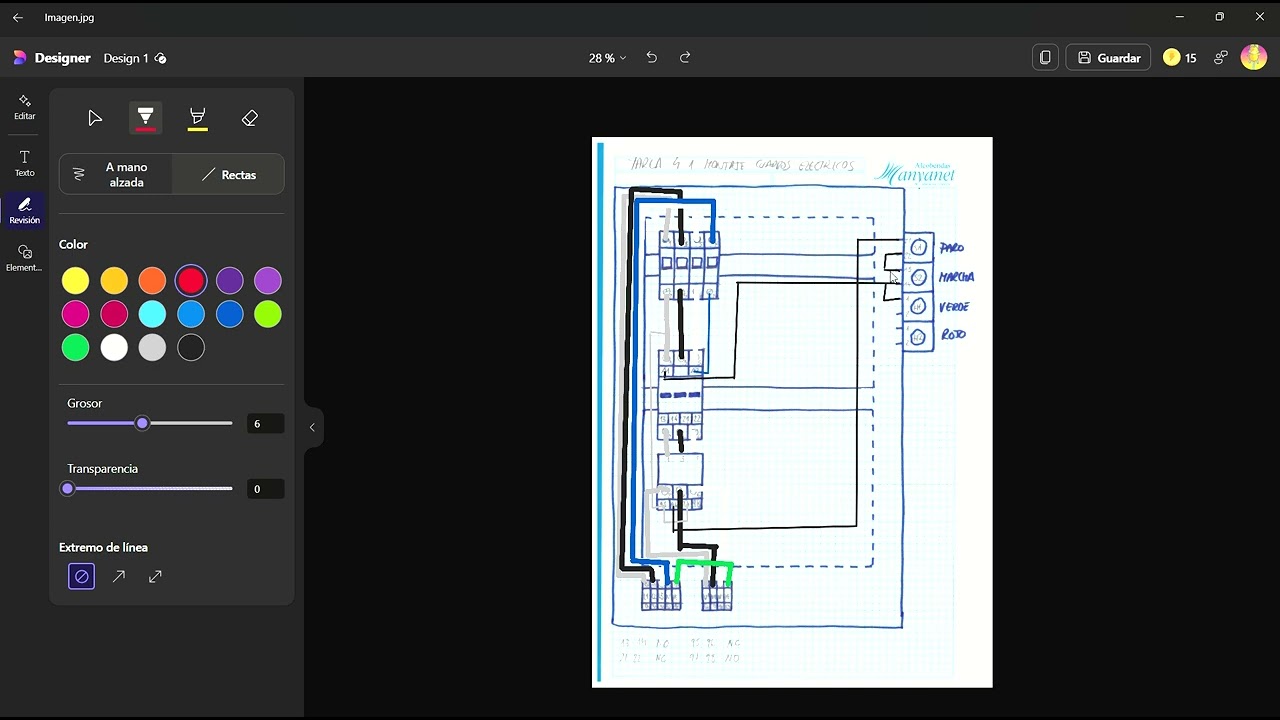Click the Grosor slider handle
This screenshot has height=720, width=1280.
click(142, 423)
